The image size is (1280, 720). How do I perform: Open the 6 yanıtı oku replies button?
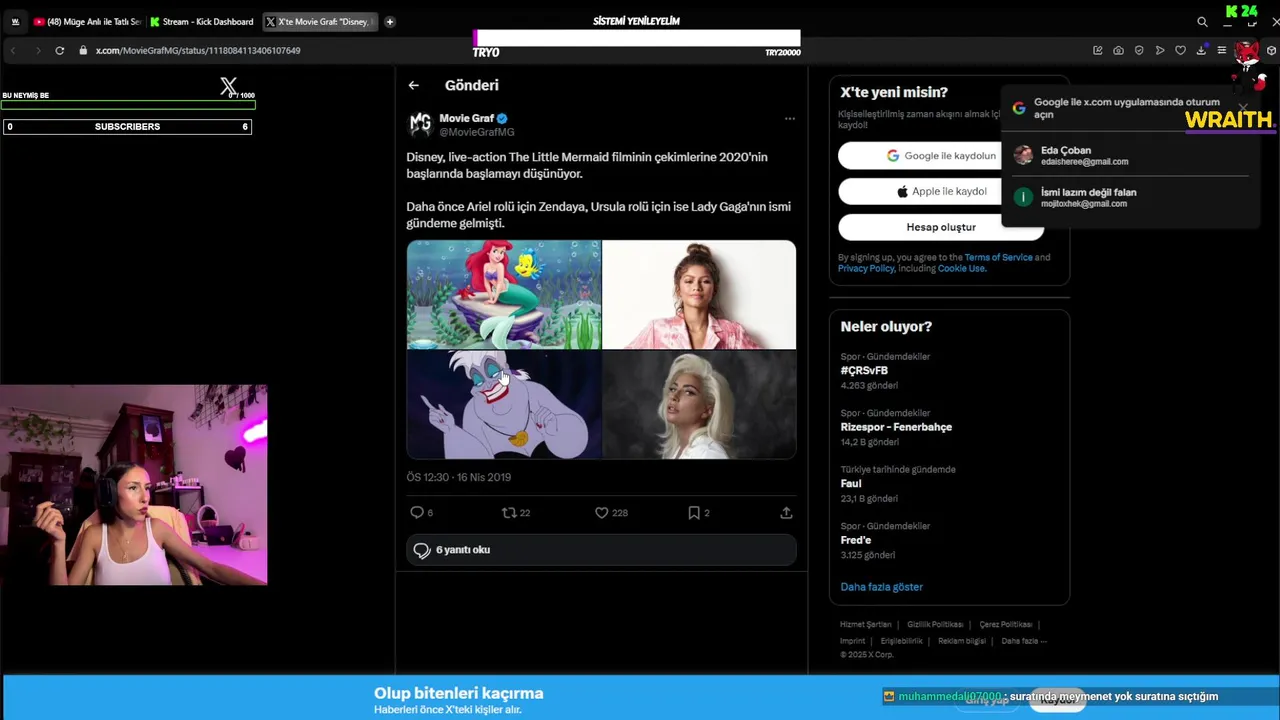[x=601, y=550]
